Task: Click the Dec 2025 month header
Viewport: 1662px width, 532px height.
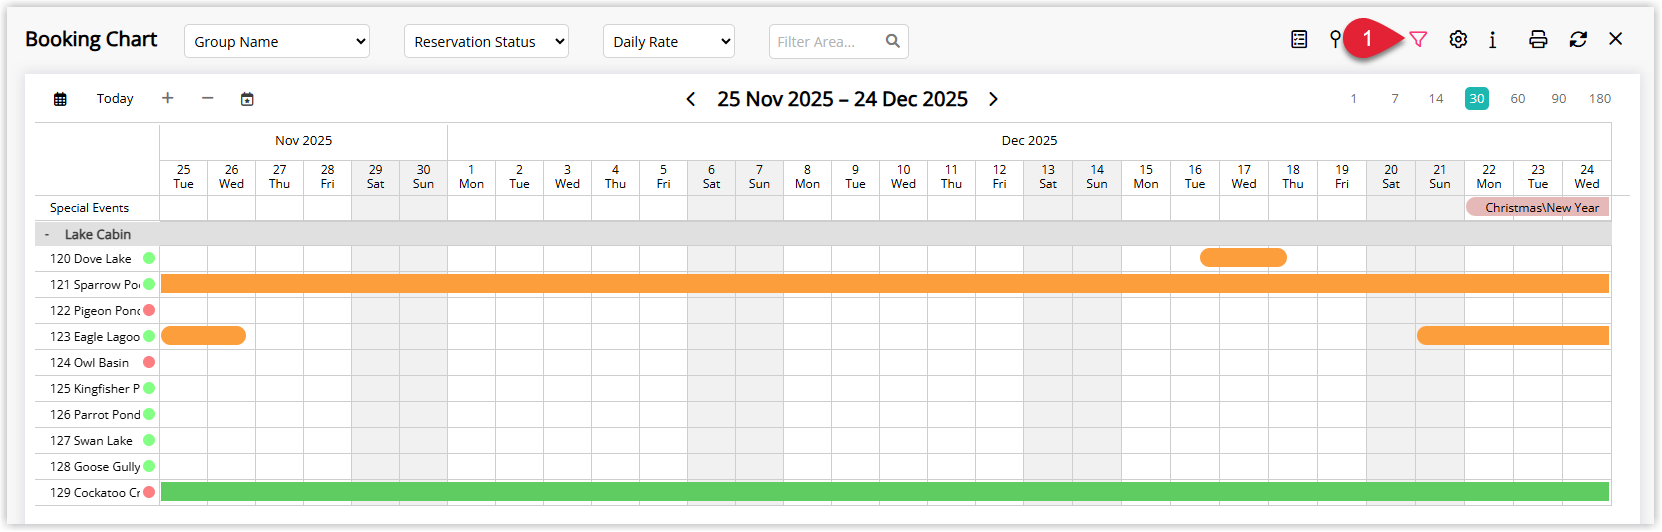Action: point(1029,141)
